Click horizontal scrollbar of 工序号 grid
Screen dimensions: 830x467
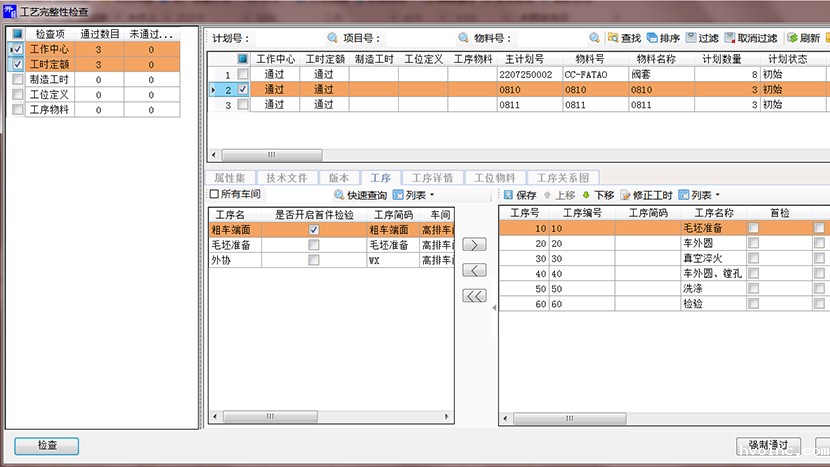570,418
